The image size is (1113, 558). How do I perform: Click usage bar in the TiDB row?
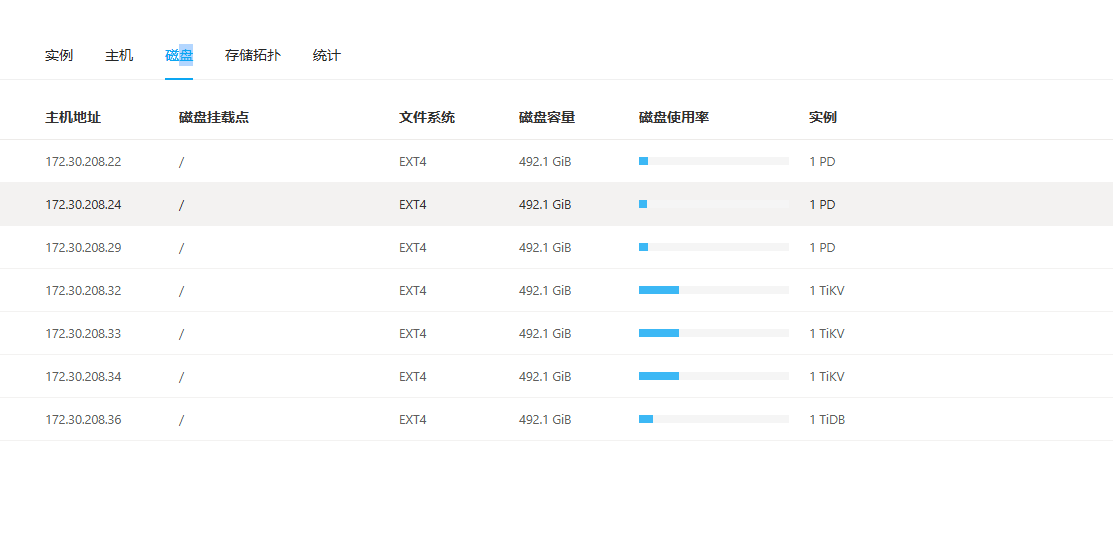pyautogui.click(x=714, y=419)
